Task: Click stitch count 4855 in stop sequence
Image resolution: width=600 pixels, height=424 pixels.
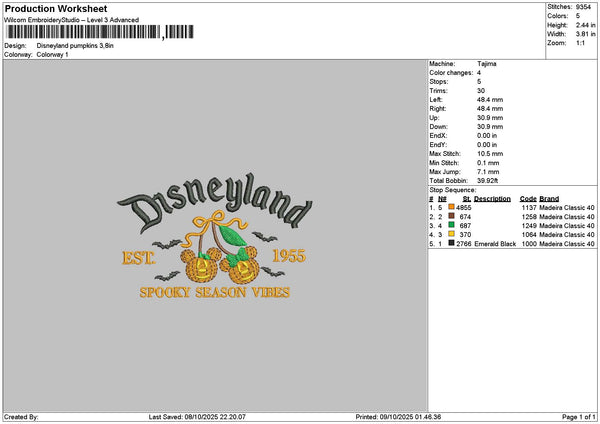Action: point(464,208)
